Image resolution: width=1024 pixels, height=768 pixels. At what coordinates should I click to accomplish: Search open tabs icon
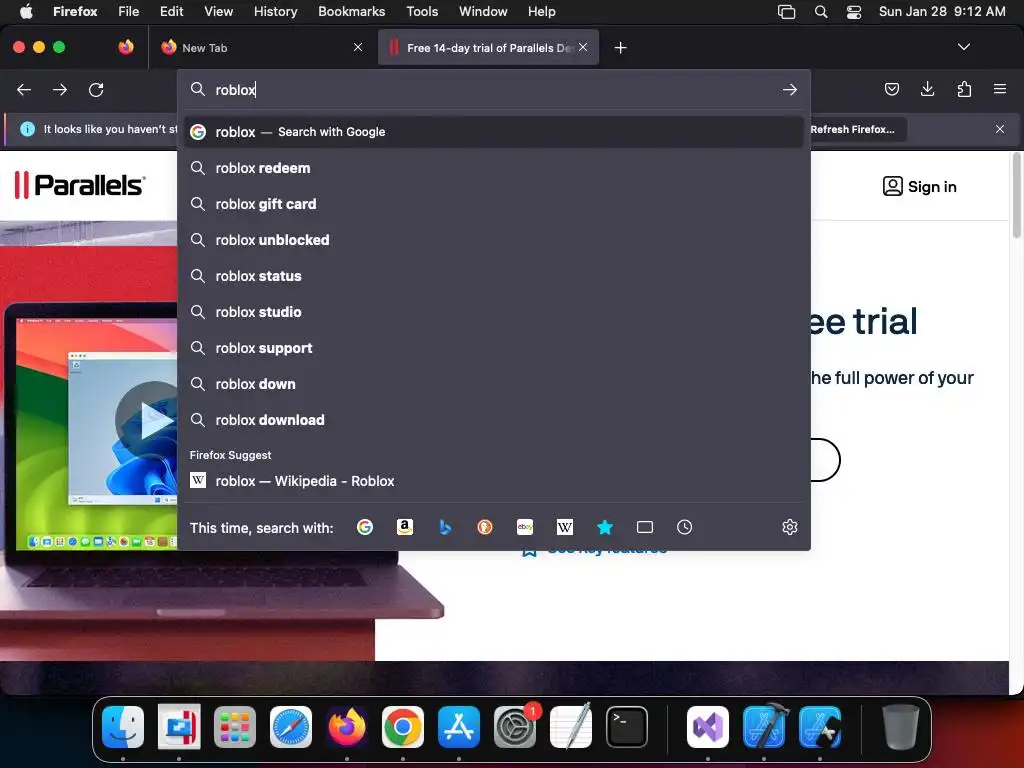pos(645,527)
